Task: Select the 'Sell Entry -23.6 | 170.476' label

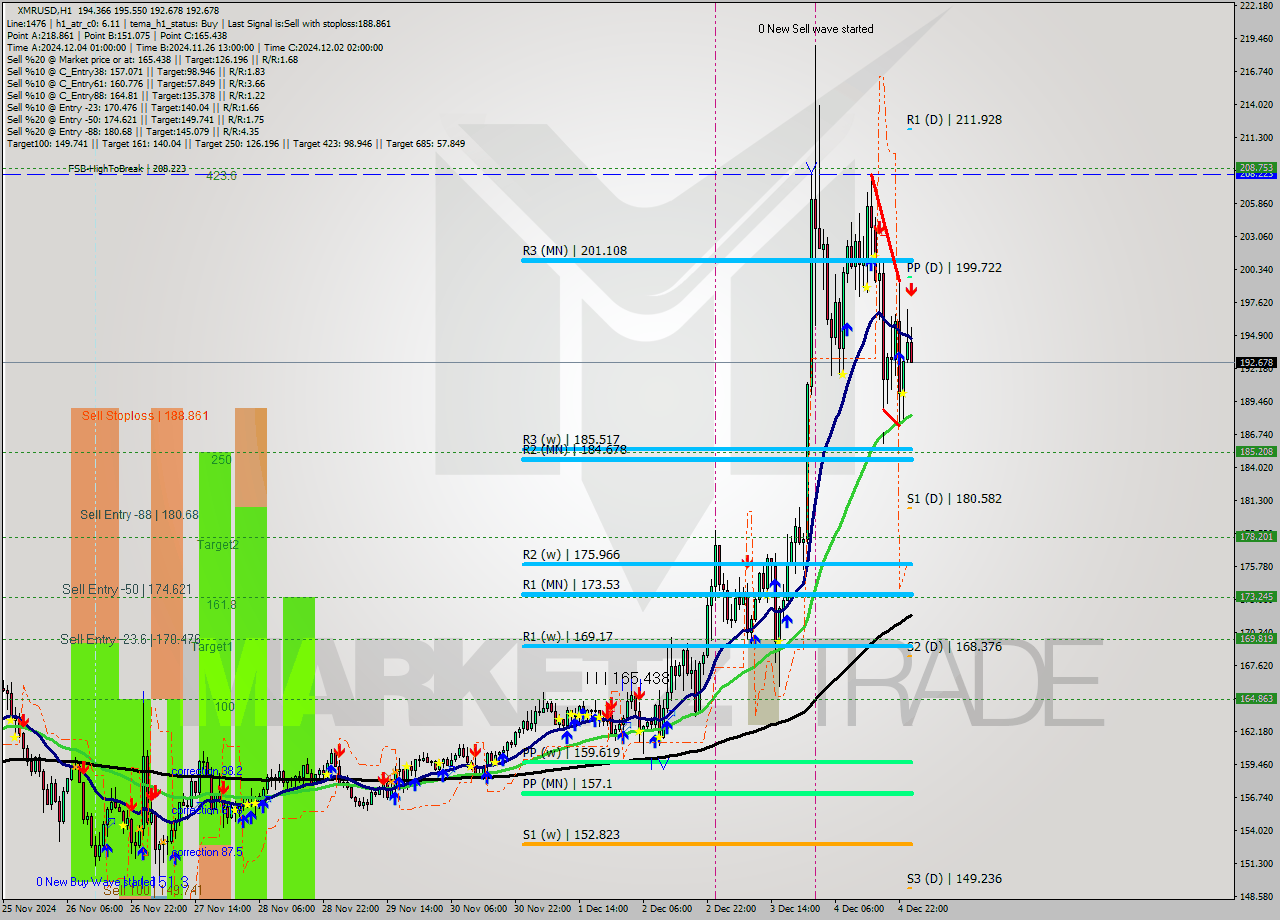Action: (x=130, y=639)
